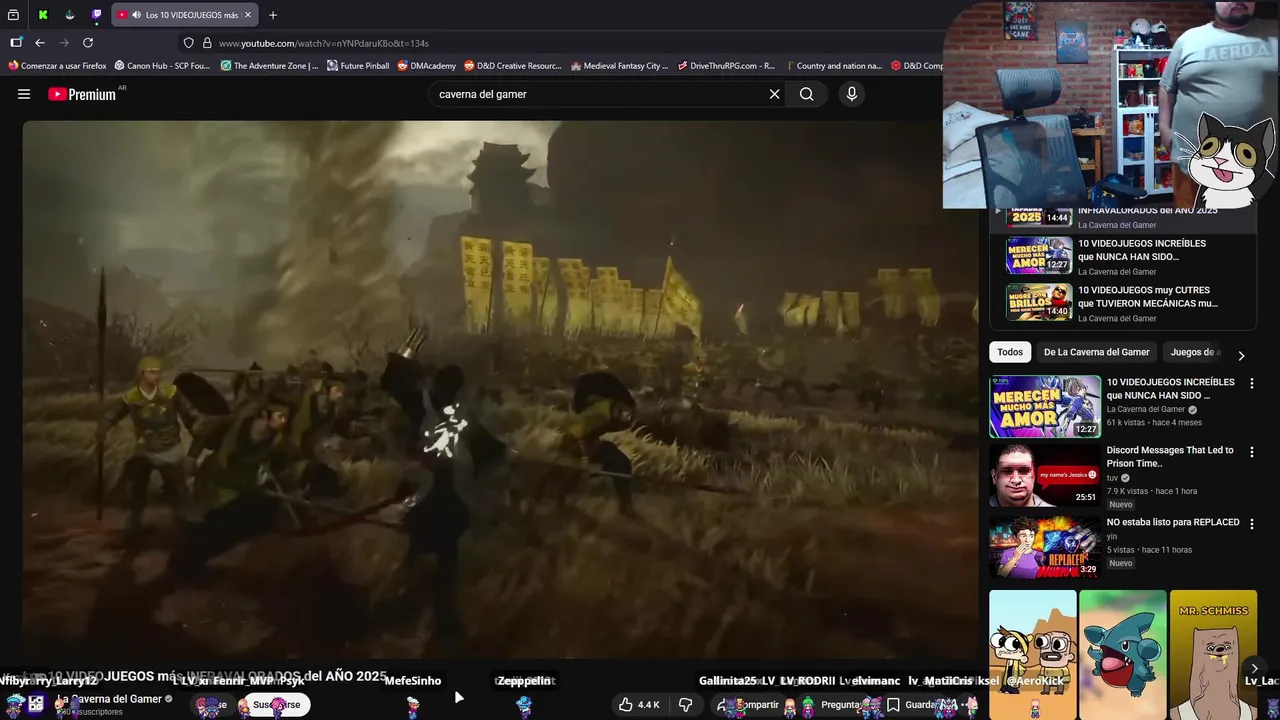1280x720 pixels.
Task: Open the MR. SCHMISS short thumbnail
Action: click(x=1213, y=655)
